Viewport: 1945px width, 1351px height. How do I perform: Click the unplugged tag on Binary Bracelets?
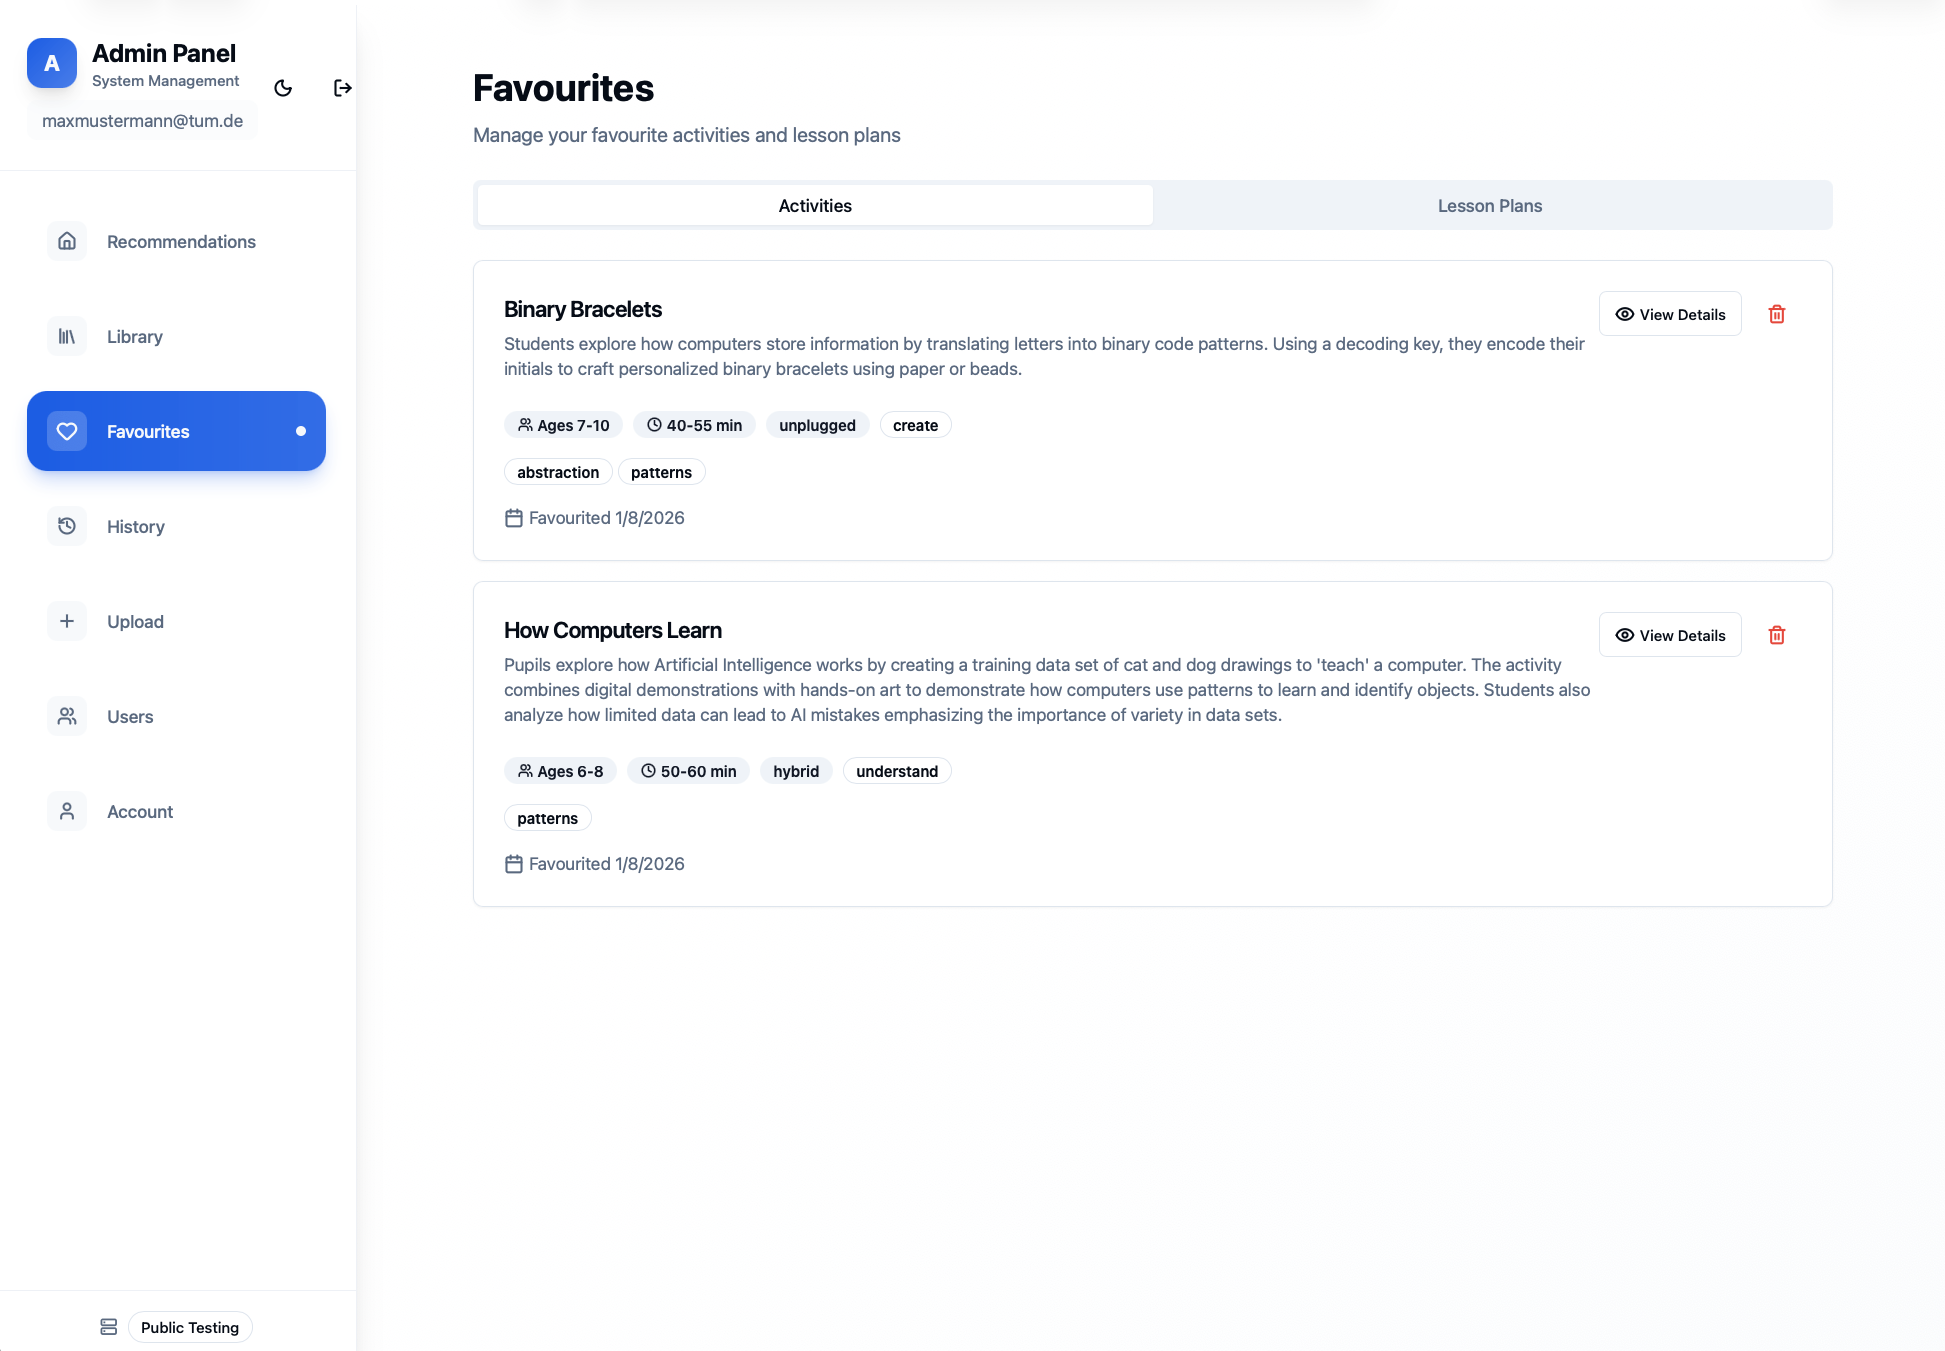point(817,425)
